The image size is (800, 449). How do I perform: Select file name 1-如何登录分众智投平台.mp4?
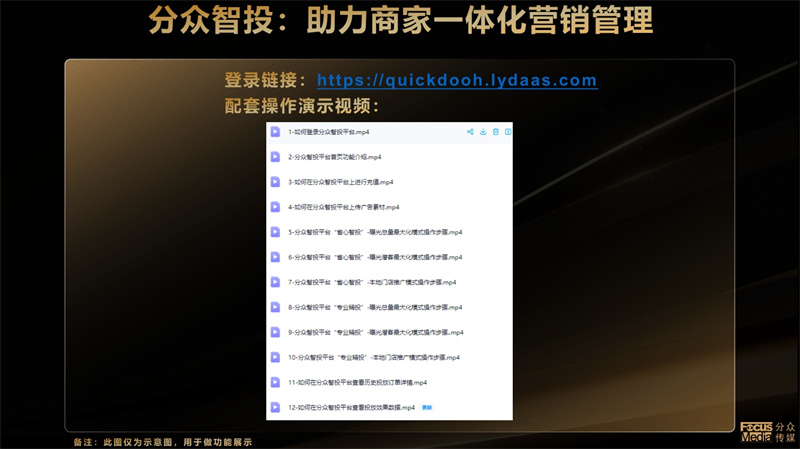click(x=329, y=132)
